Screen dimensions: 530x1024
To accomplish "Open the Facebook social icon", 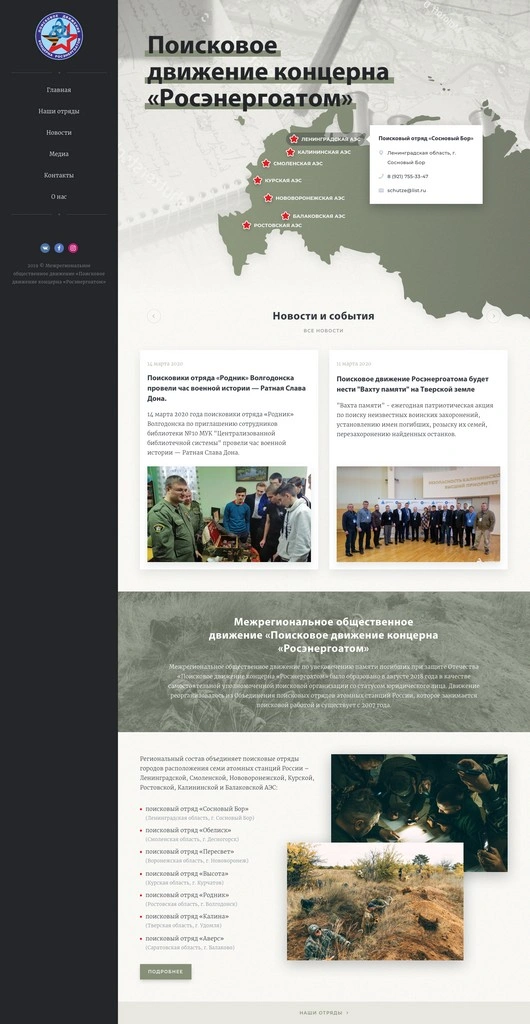I will pyautogui.click(x=59, y=248).
